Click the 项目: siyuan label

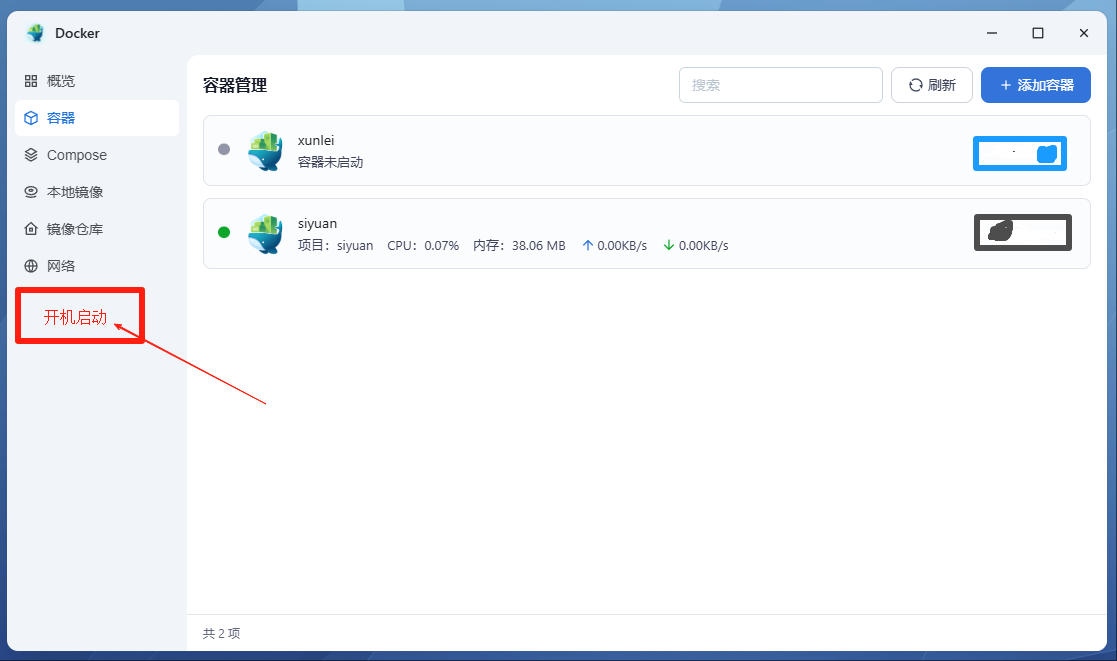tap(336, 246)
